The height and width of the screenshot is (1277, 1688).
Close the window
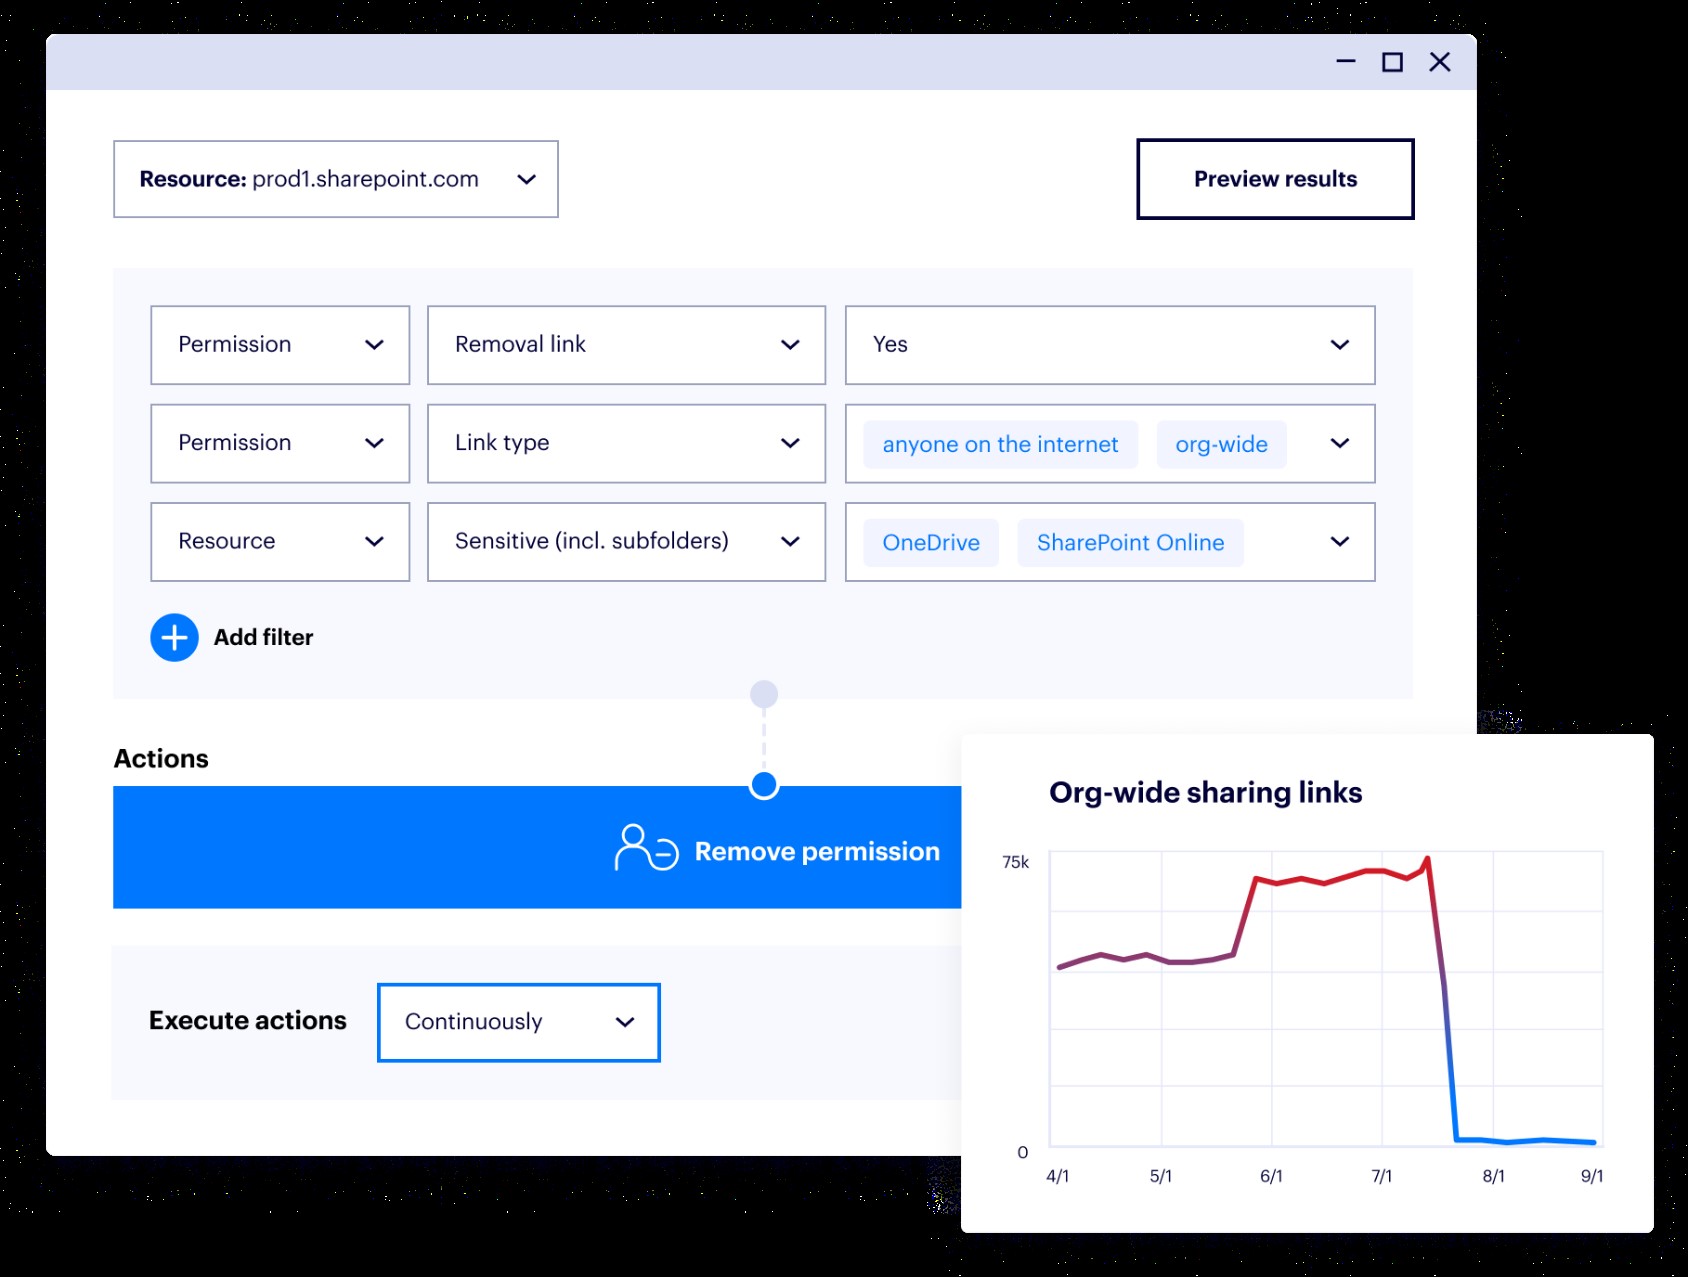(1440, 62)
